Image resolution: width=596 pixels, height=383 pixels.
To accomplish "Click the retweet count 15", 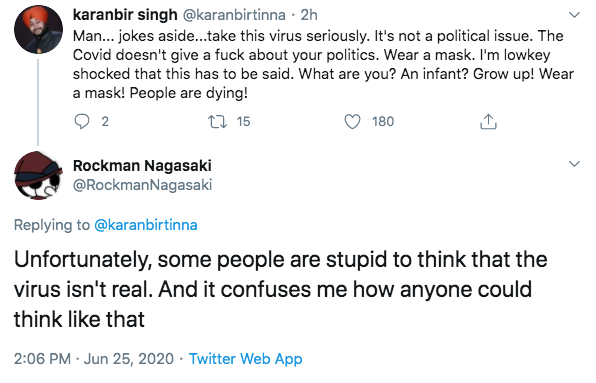I will click(243, 122).
